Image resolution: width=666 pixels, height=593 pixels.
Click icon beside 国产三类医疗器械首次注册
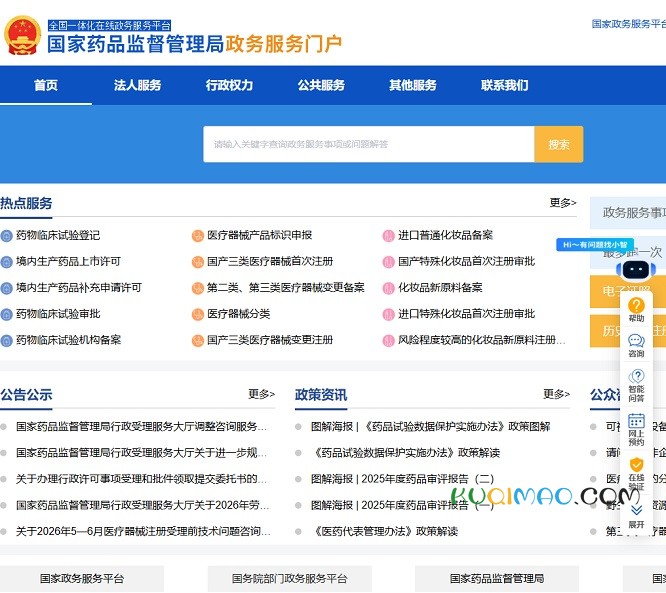198,262
